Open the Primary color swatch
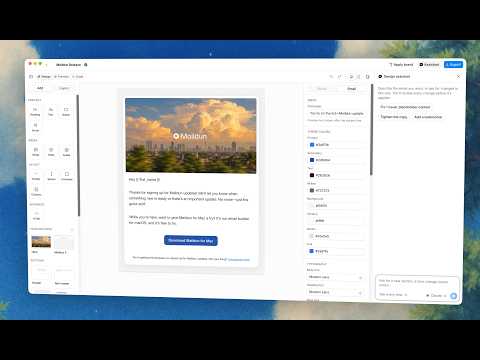This screenshot has height=360, width=480. click(312, 145)
